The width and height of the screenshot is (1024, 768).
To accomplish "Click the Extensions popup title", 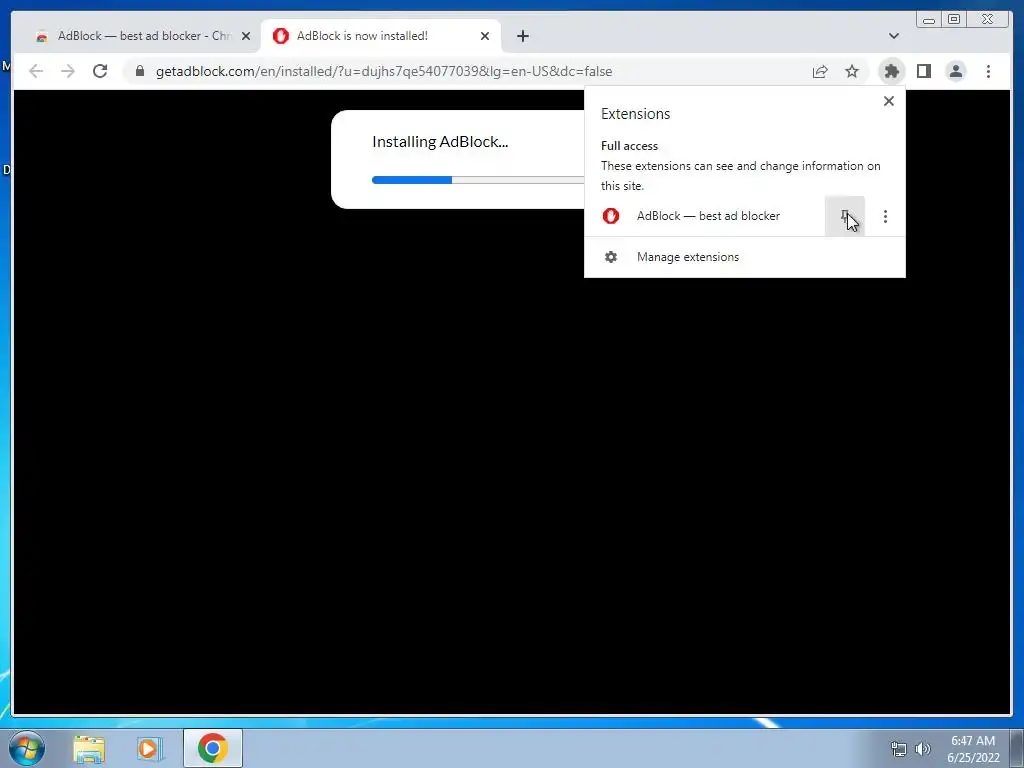I will point(635,114).
